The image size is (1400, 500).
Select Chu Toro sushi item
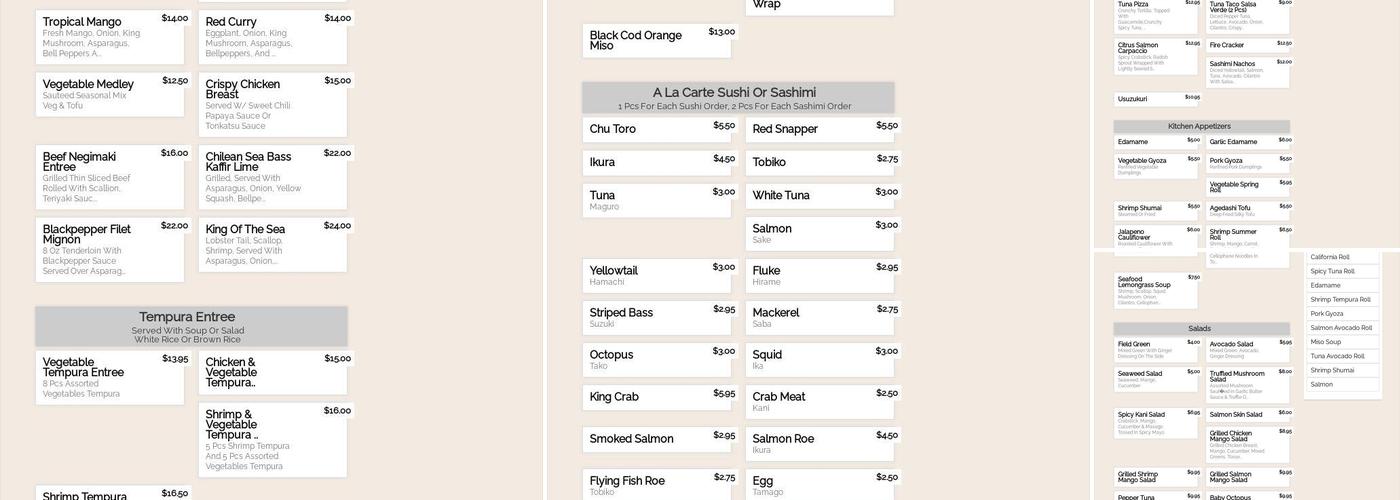[x=657, y=130]
